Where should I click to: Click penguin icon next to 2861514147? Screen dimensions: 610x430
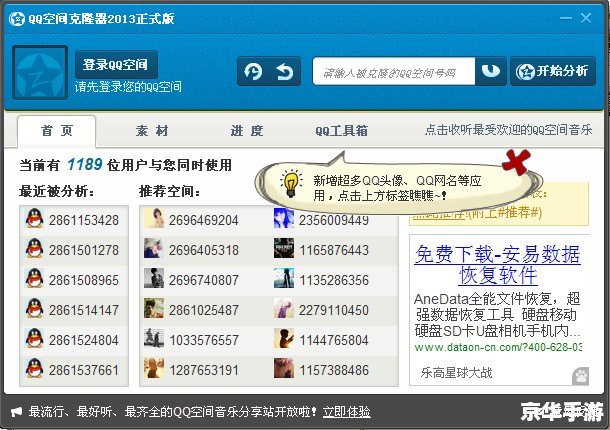click(34, 309)
